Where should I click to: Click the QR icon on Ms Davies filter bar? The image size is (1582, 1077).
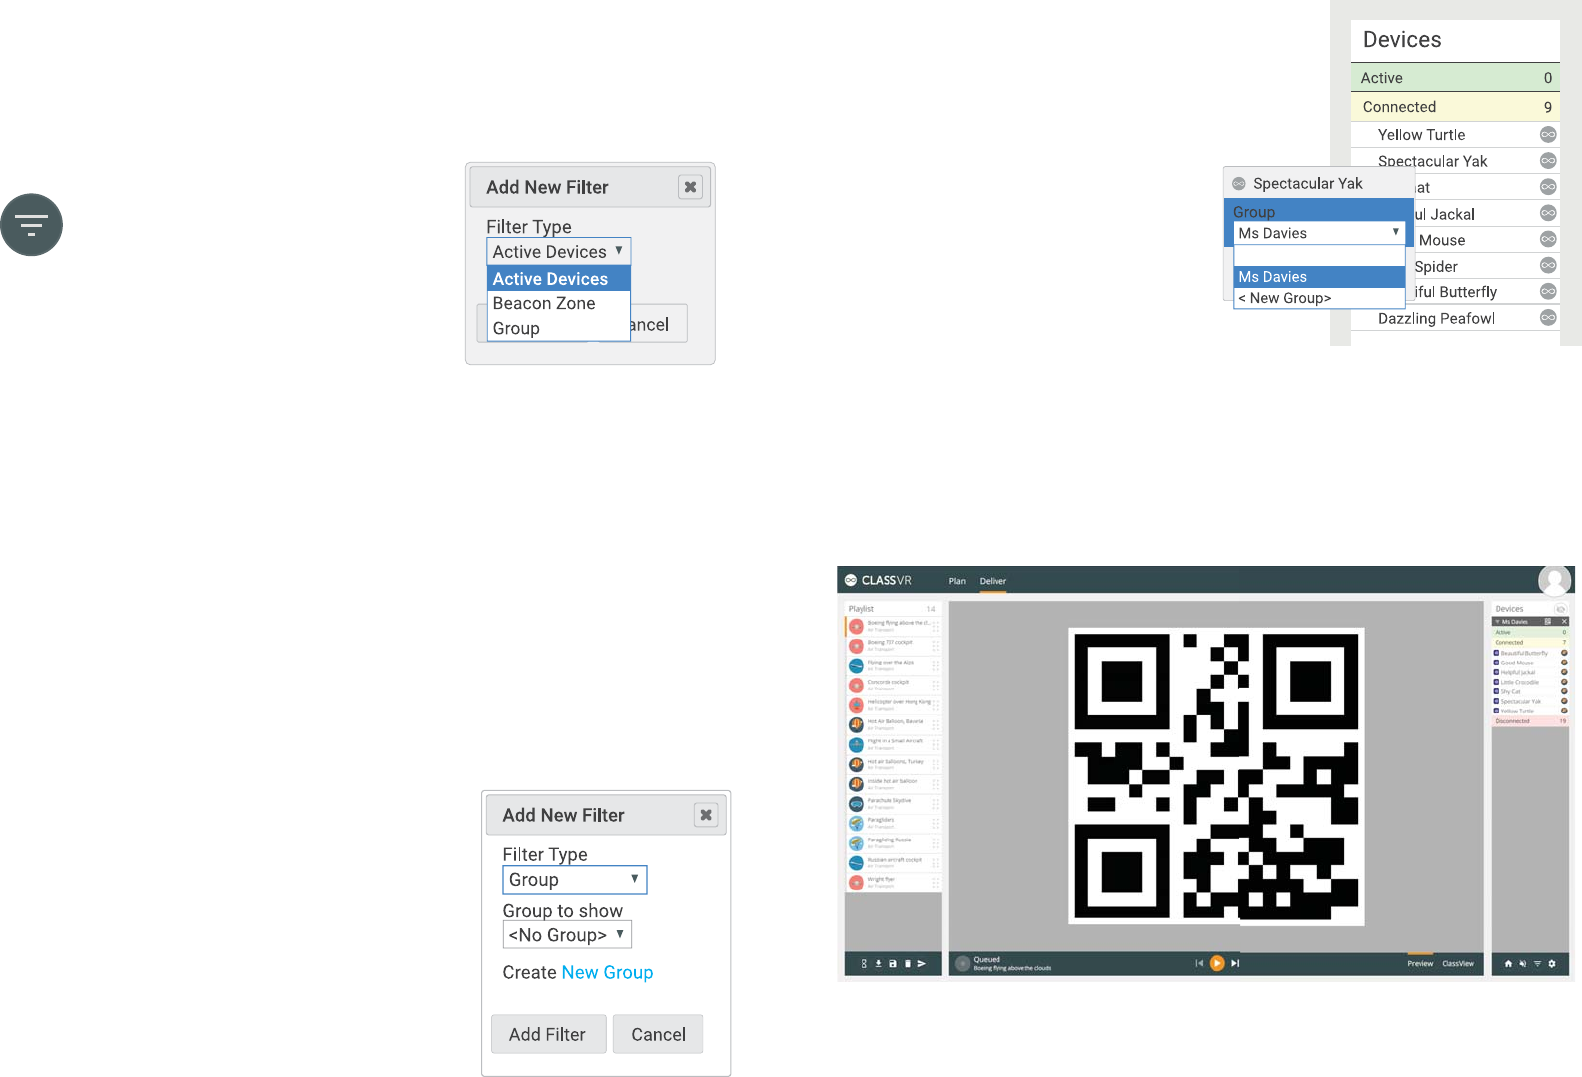(x=1548, y=622)
